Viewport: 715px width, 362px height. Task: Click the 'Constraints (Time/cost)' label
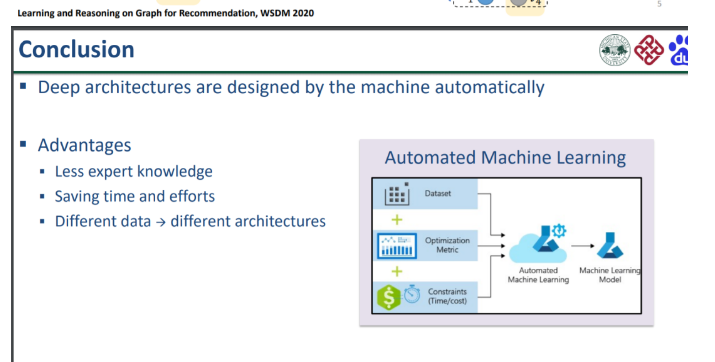(x=447, y=296)
